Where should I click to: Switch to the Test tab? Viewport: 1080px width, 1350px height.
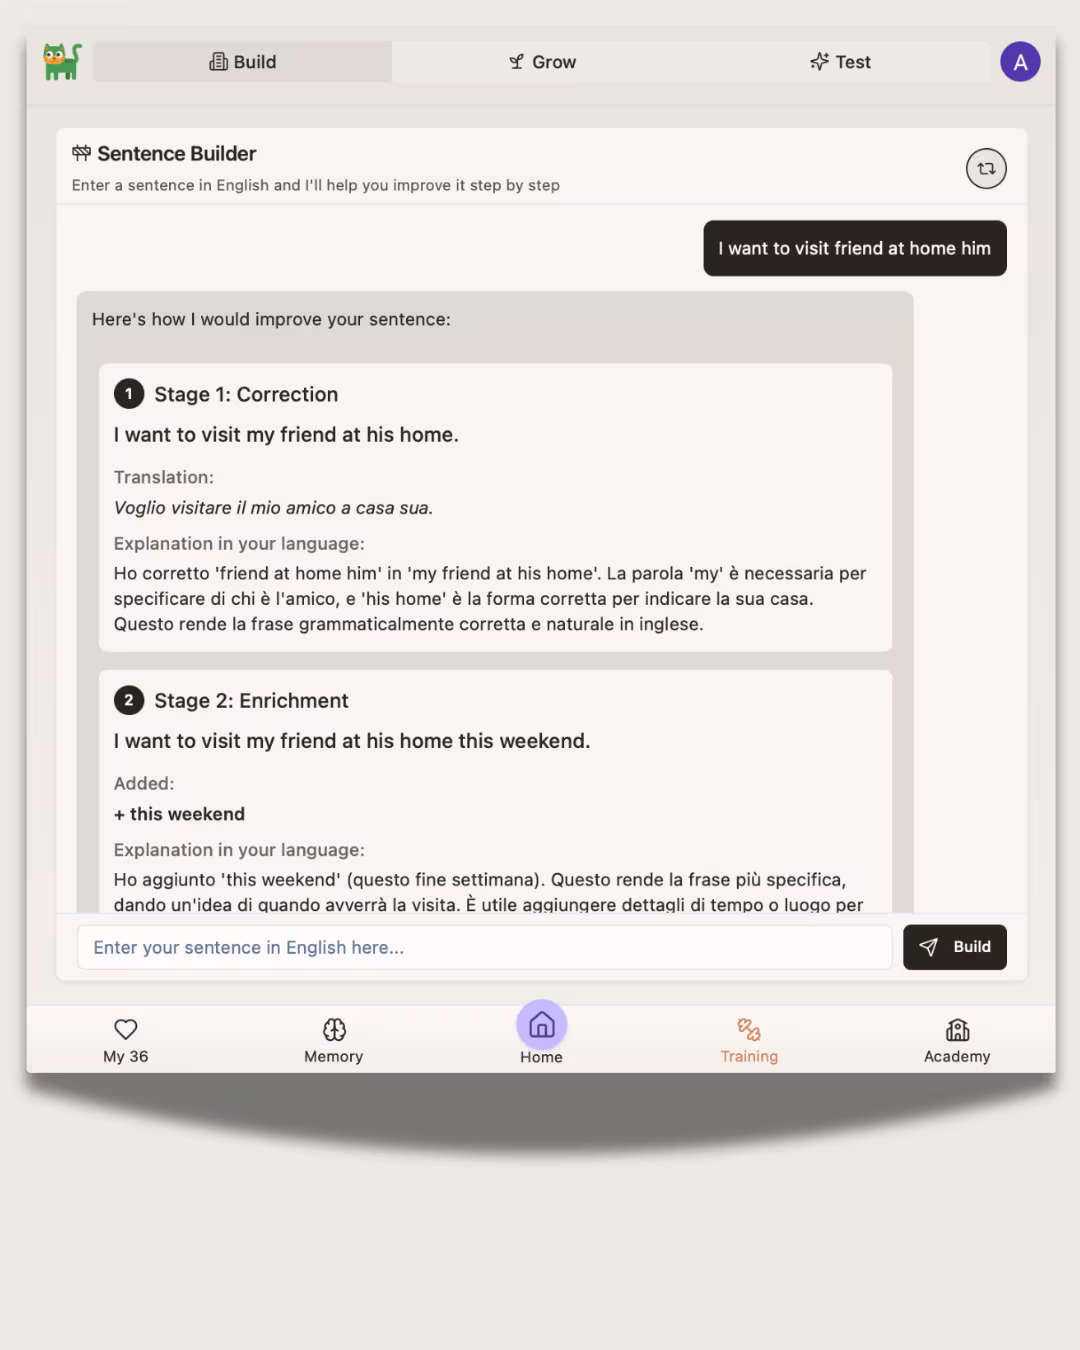point(840,62)
